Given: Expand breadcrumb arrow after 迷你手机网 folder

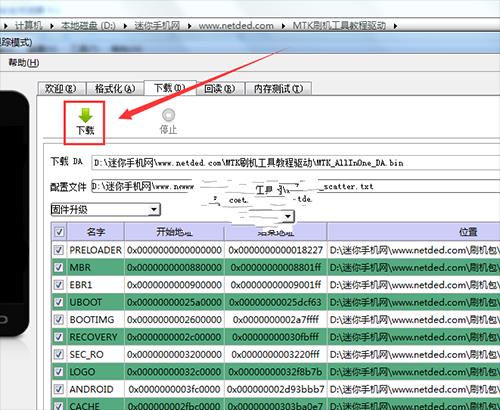Looking at the screenshot, I should pos(190,26).
